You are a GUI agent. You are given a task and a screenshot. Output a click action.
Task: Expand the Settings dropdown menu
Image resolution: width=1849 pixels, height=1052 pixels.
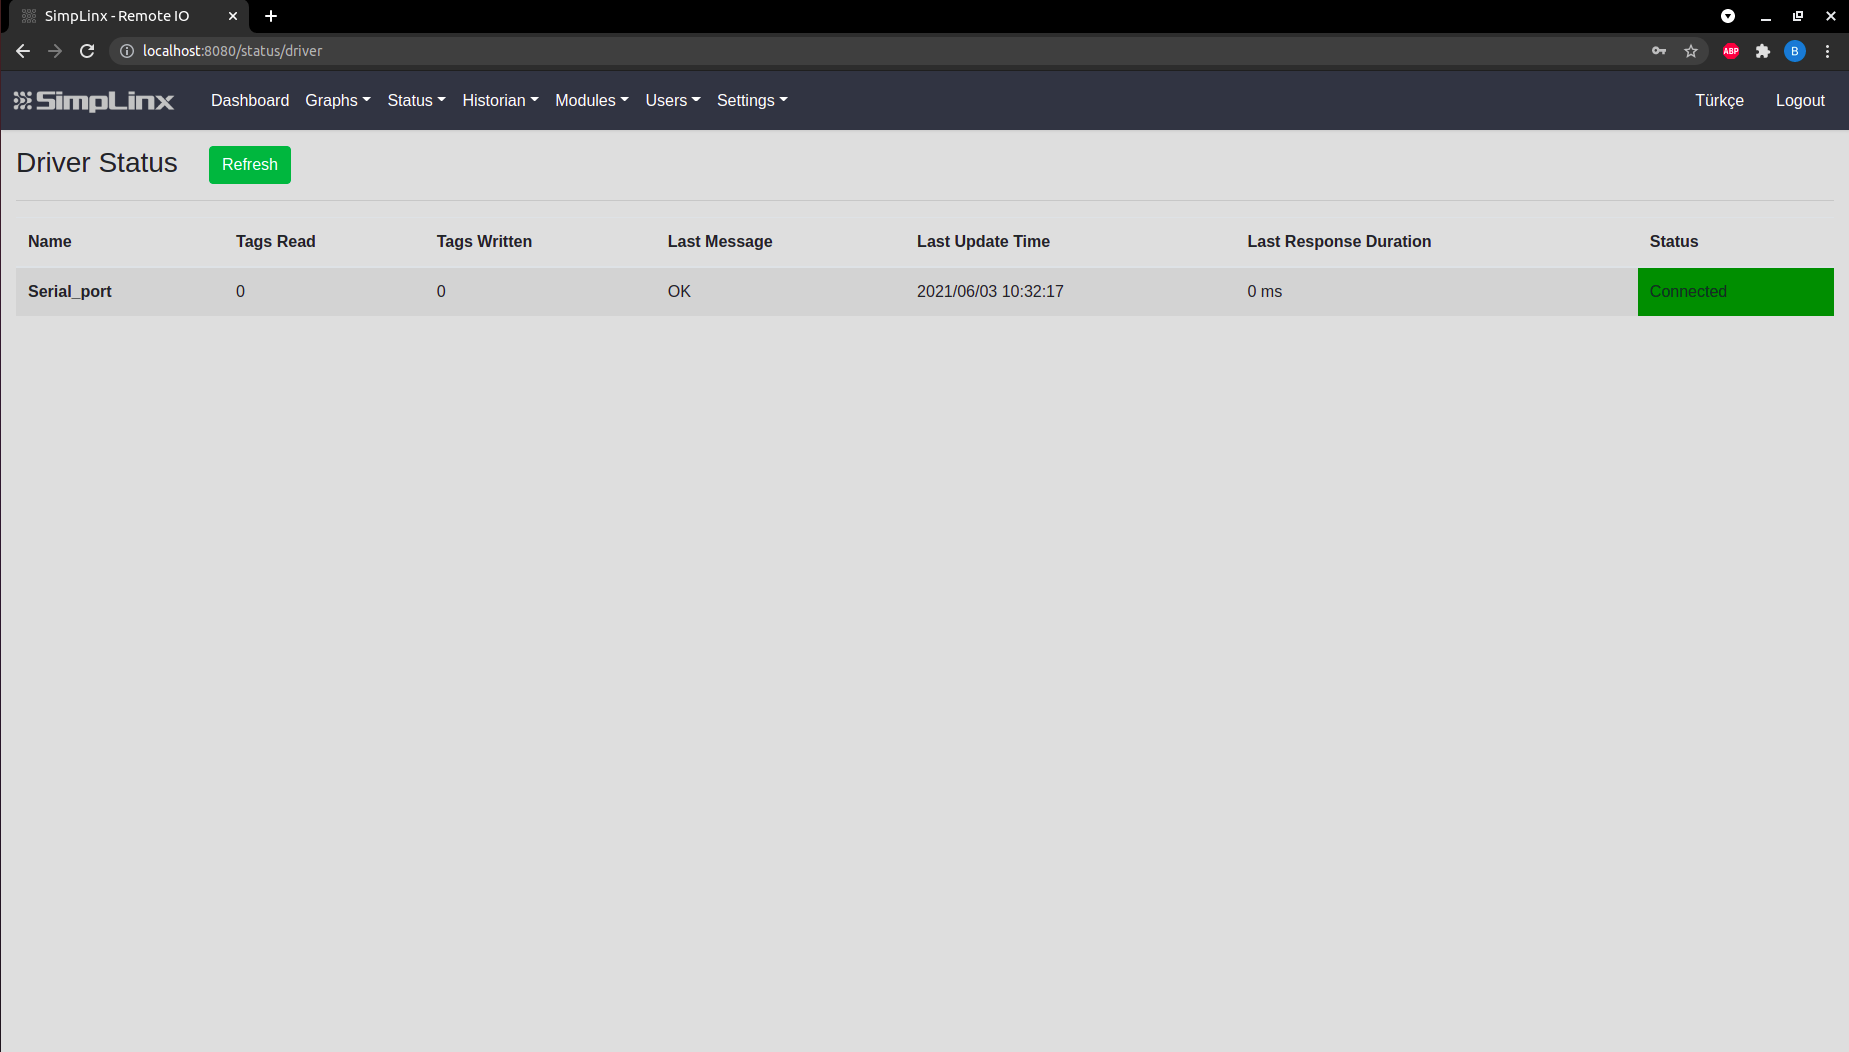(x=753, y=101)
